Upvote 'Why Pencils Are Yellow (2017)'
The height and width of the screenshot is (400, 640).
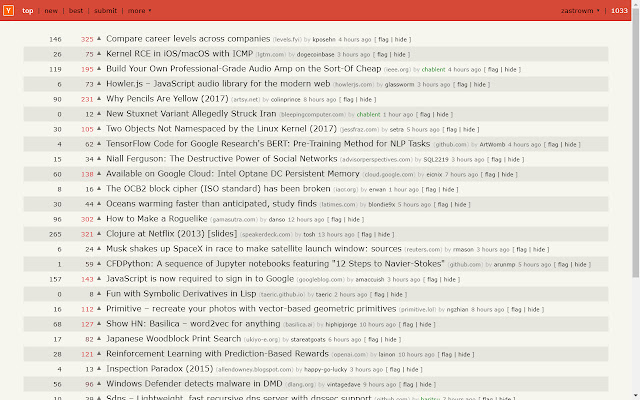point(99,98)
